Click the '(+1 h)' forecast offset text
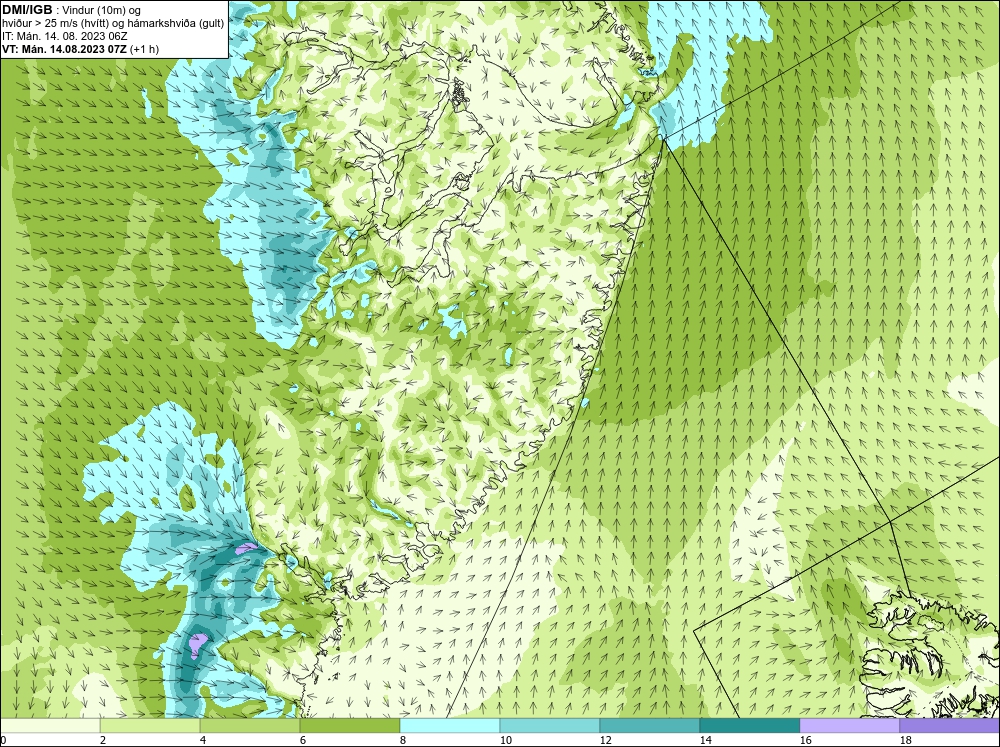 click(x=145, y=49)
